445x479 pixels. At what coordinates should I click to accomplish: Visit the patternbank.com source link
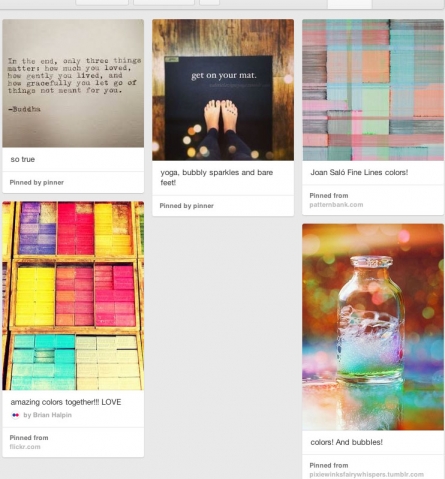click(336, 205)
